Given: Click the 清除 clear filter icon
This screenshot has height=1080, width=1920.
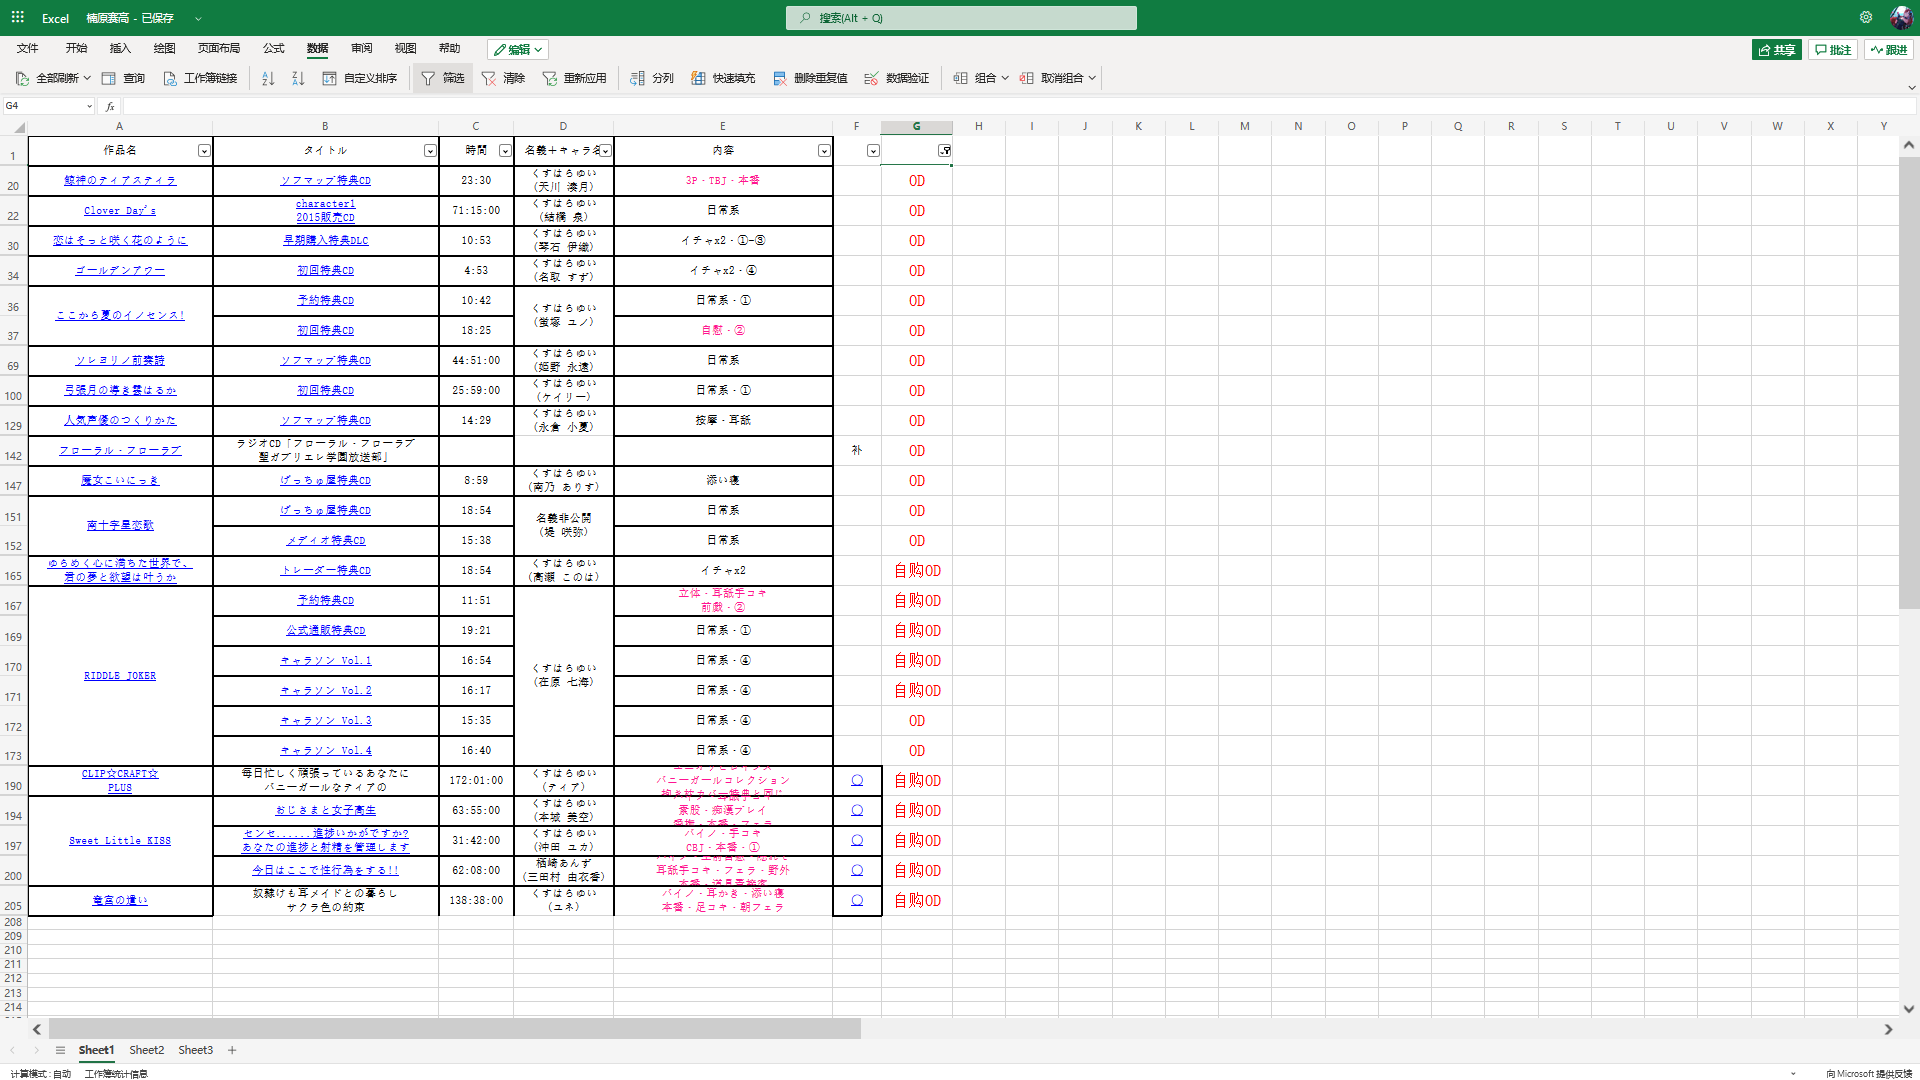Looking at the screenshot, I should point(489,78).
